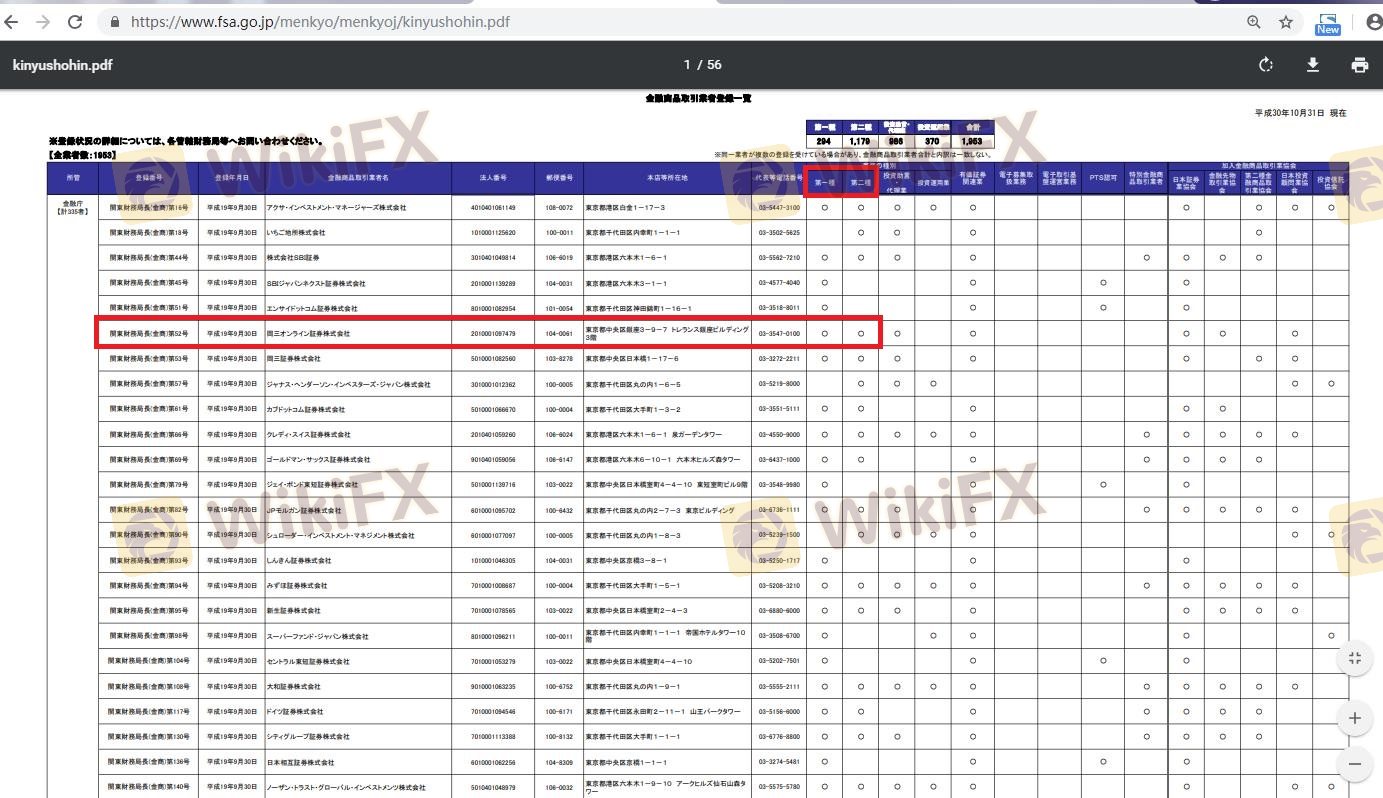Rotate the PDF document
Image resolution: width=1383 pixels, height=798 pixels.
pyautogui.click(x=1266, y=65)
